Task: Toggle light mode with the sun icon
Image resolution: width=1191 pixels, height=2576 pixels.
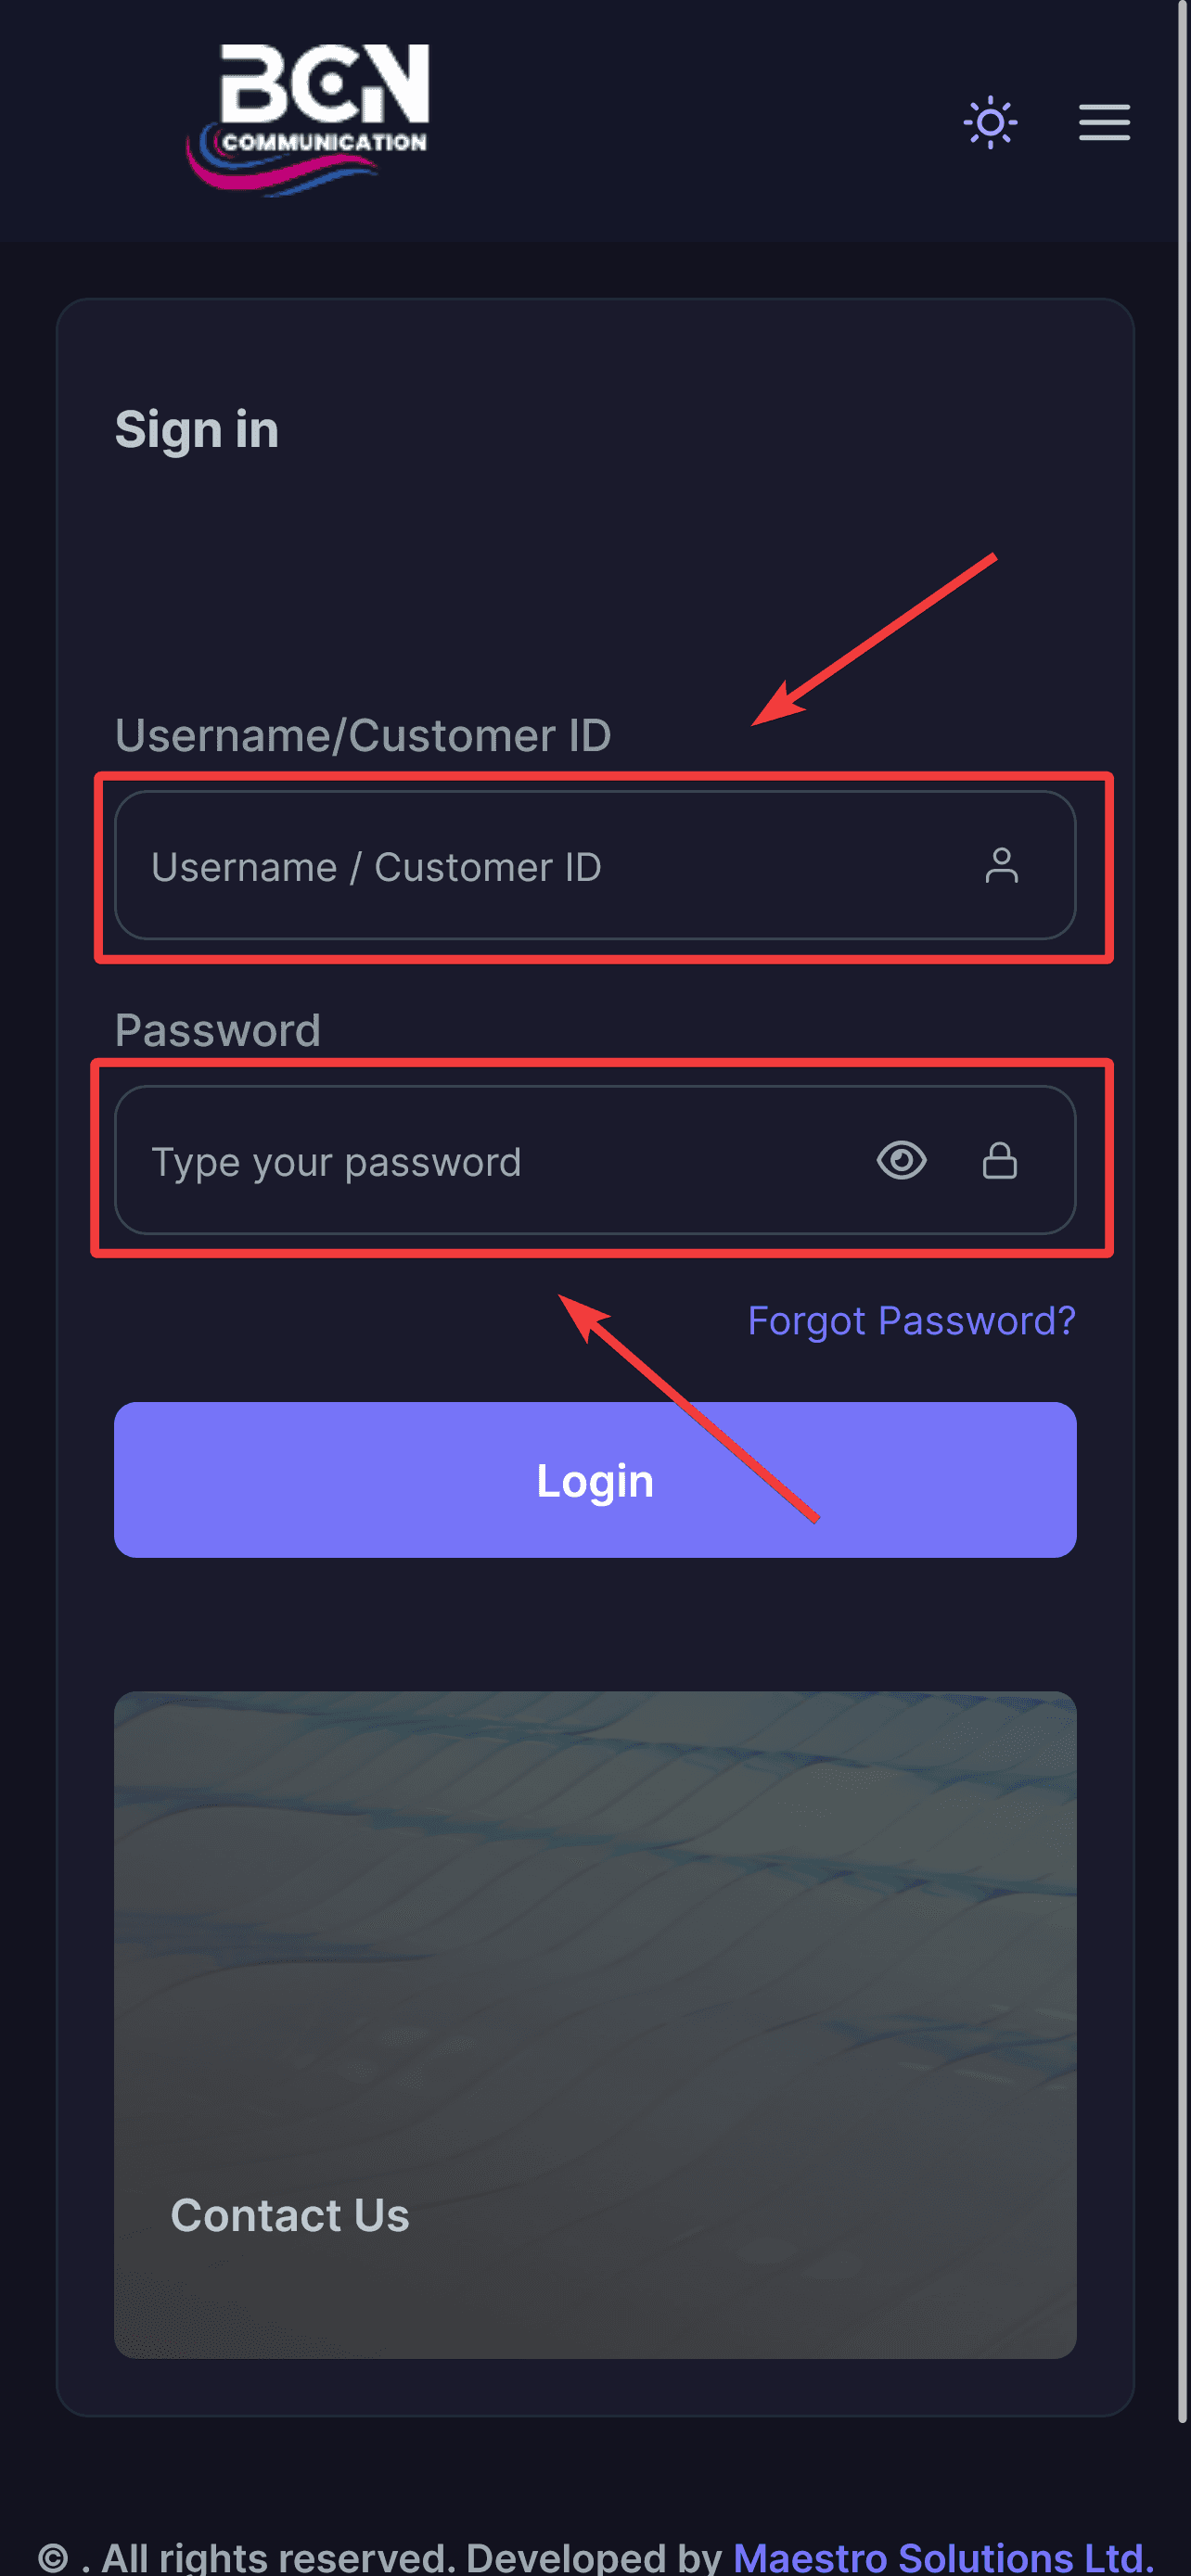Action: [x=989, y=123]
